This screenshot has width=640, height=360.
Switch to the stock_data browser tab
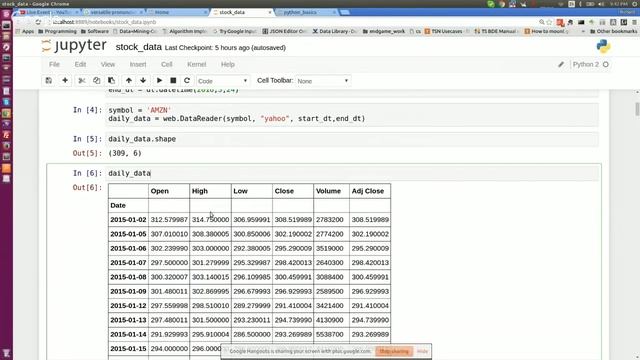[x=241, y=12]
